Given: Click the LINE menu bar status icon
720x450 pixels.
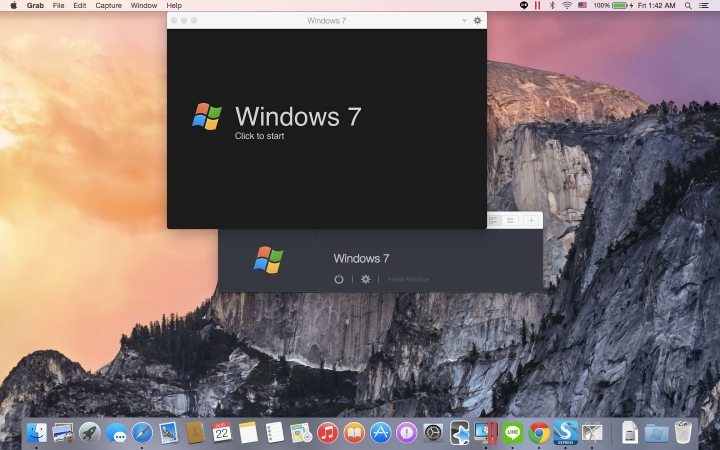Looking at the screenshot, I should (x=524, y=6).
